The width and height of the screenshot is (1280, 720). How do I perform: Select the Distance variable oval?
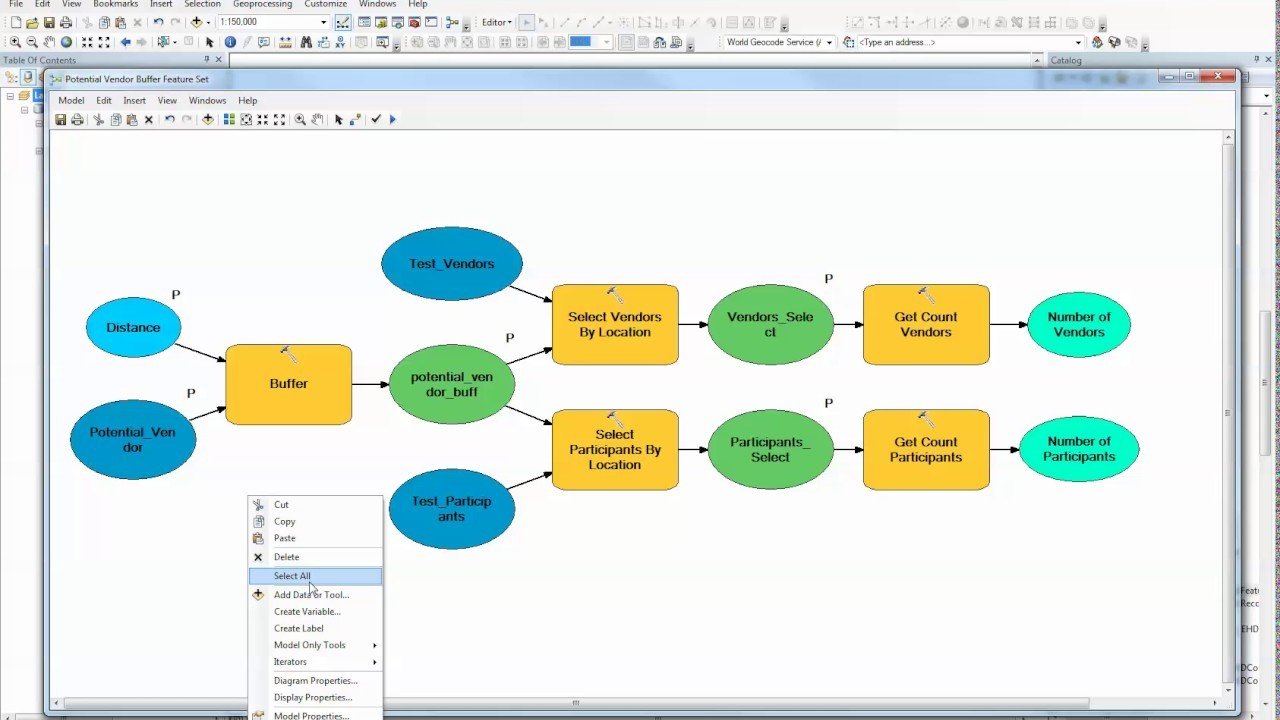click(x=133, y=327)
